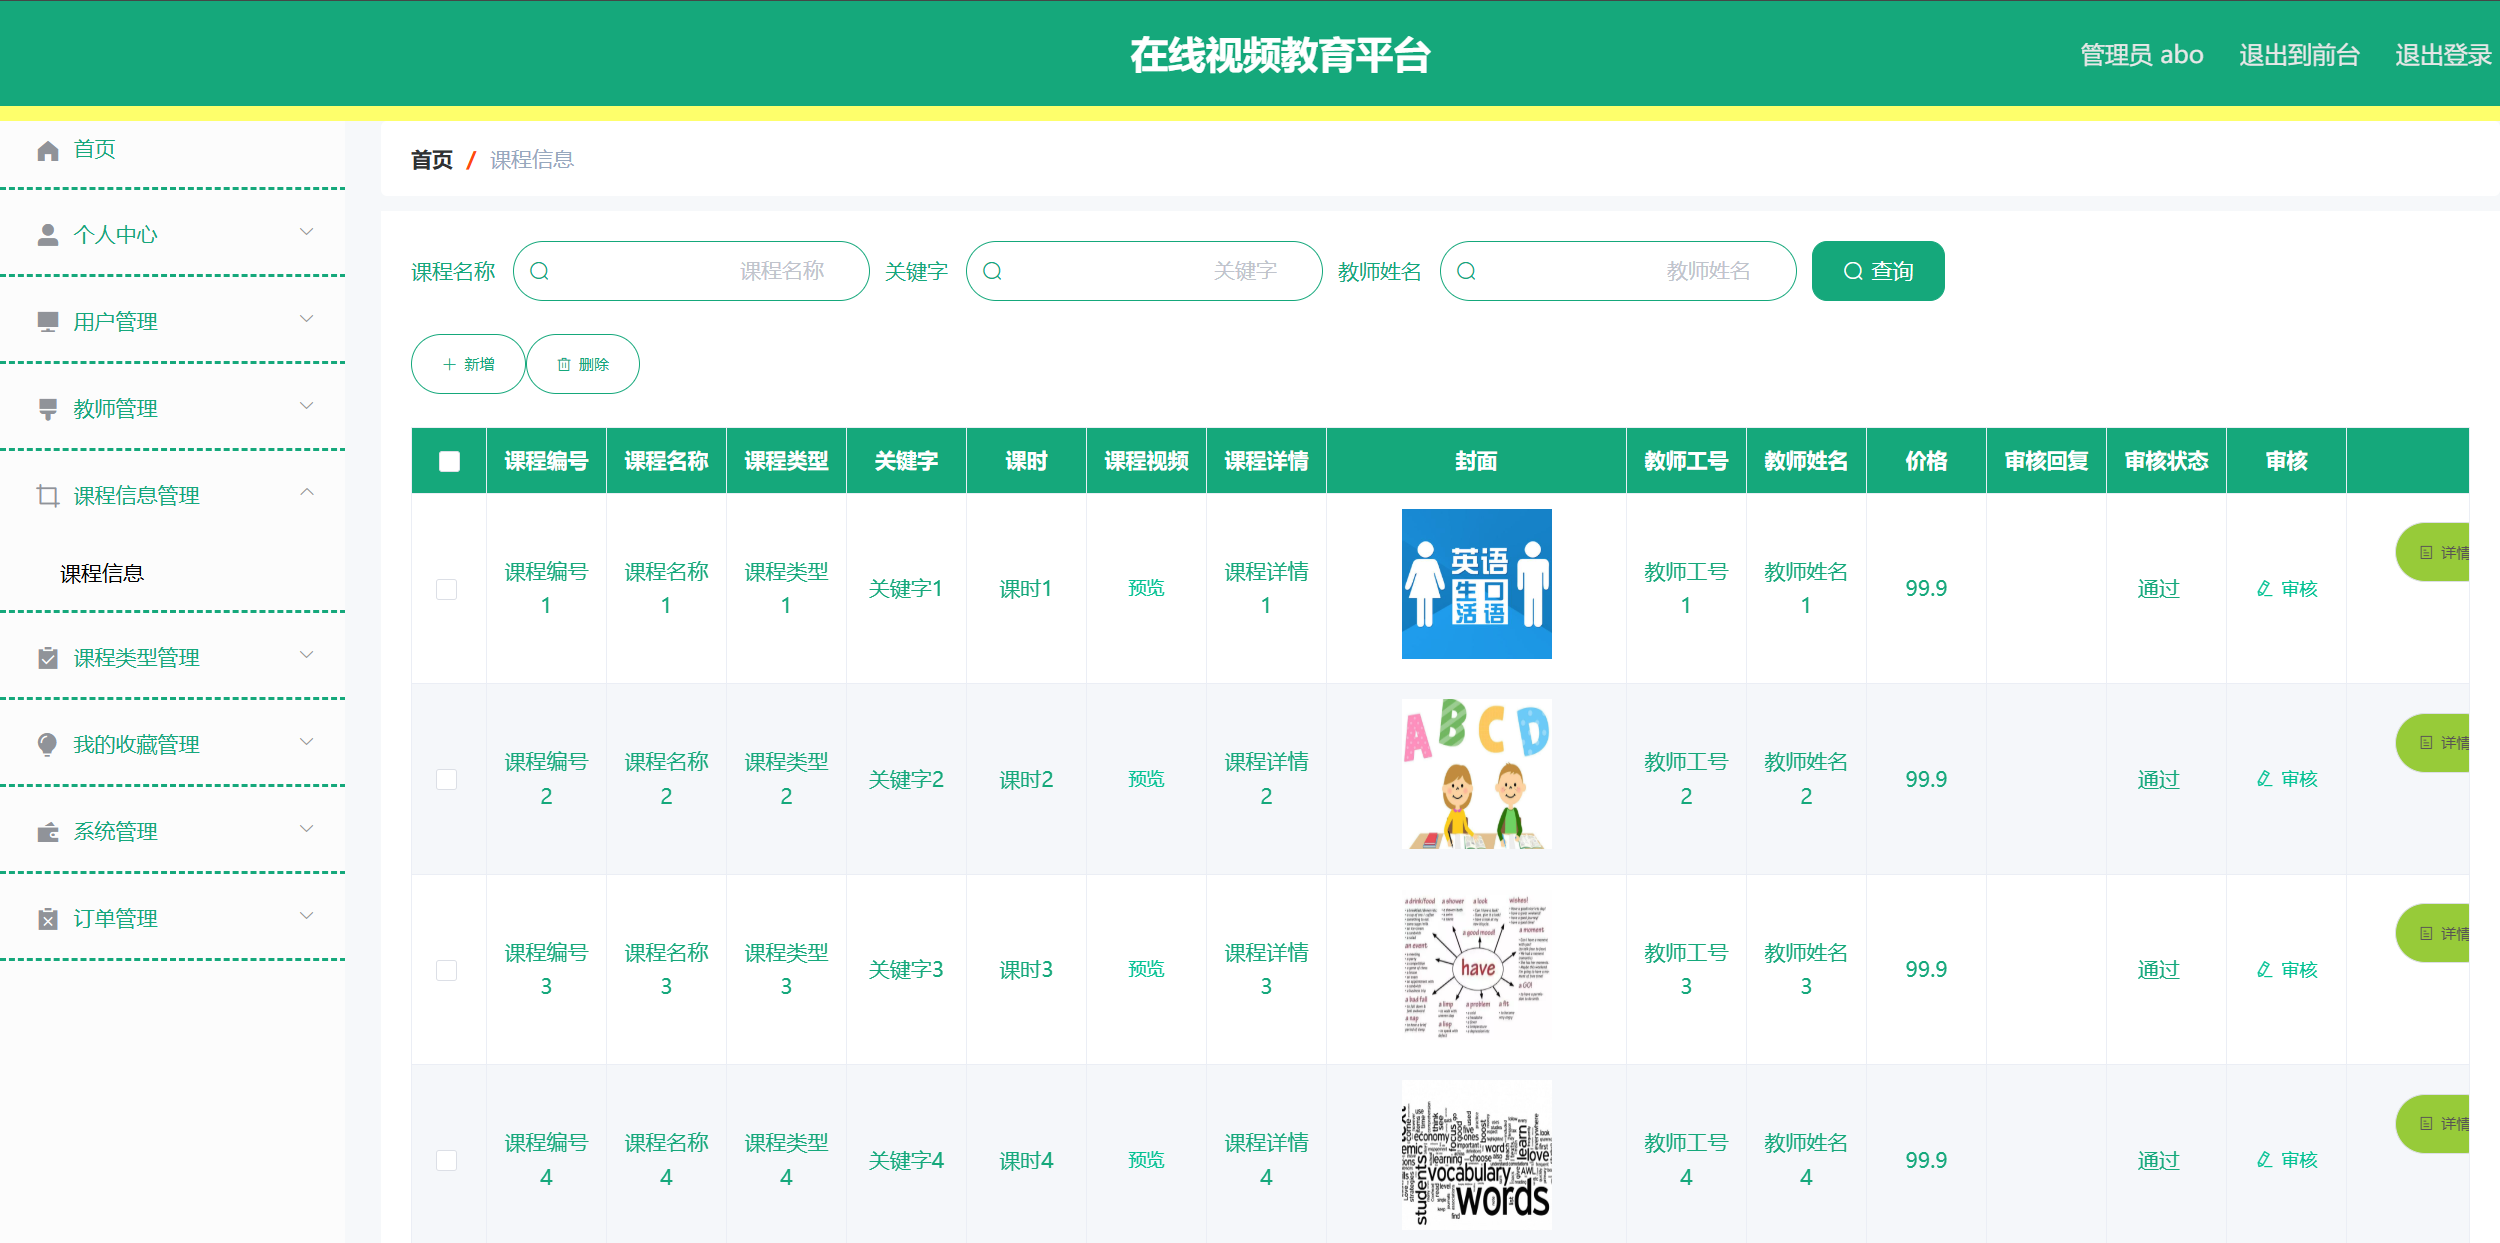Viewport: 2500px width, 1243px height.
Task: Select the checkbox for 课程编号 3 row
Action: pos(447,970)
